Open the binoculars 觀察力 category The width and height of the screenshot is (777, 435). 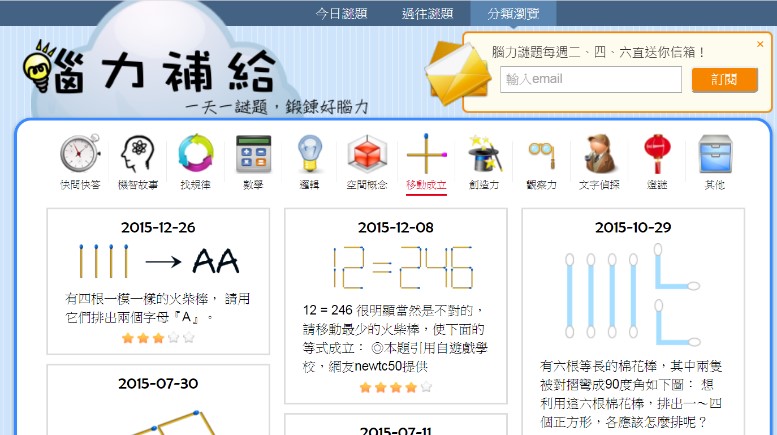tap(541, 156)
